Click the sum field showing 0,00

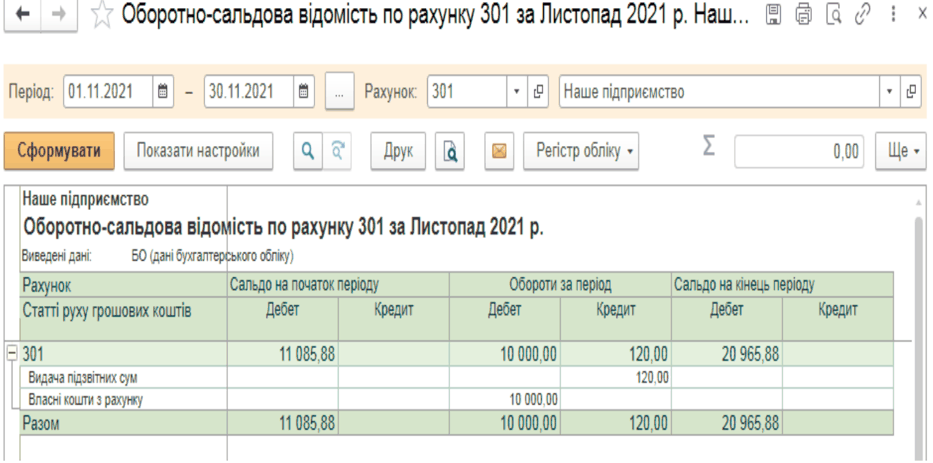799,152
